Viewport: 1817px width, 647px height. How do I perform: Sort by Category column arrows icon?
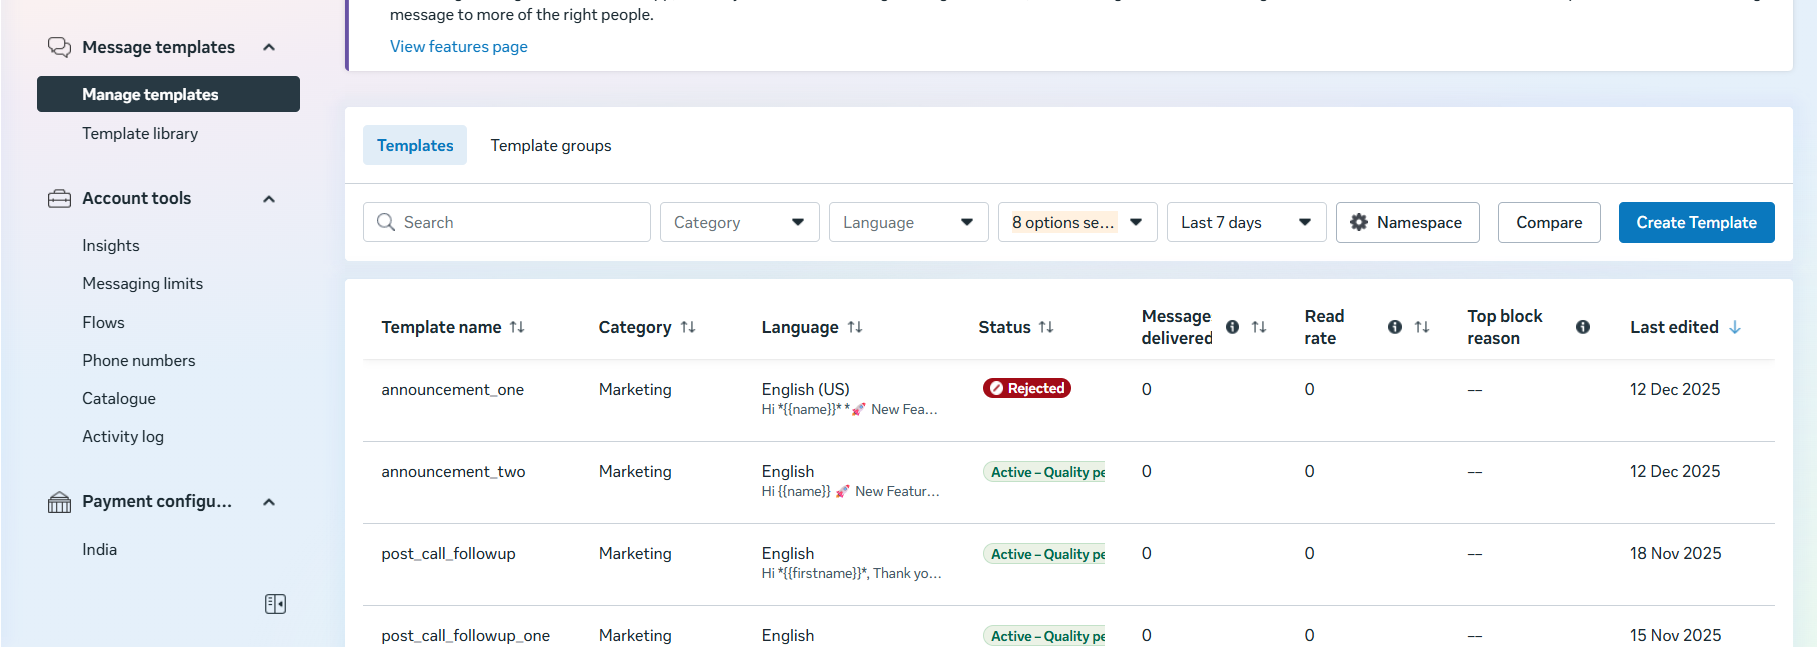[x=688, y=327]
